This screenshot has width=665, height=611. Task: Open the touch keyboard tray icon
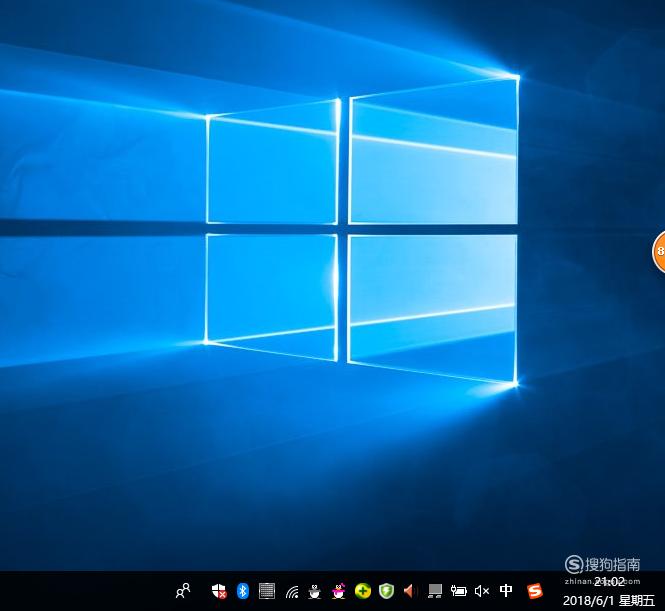coord(267,591)
